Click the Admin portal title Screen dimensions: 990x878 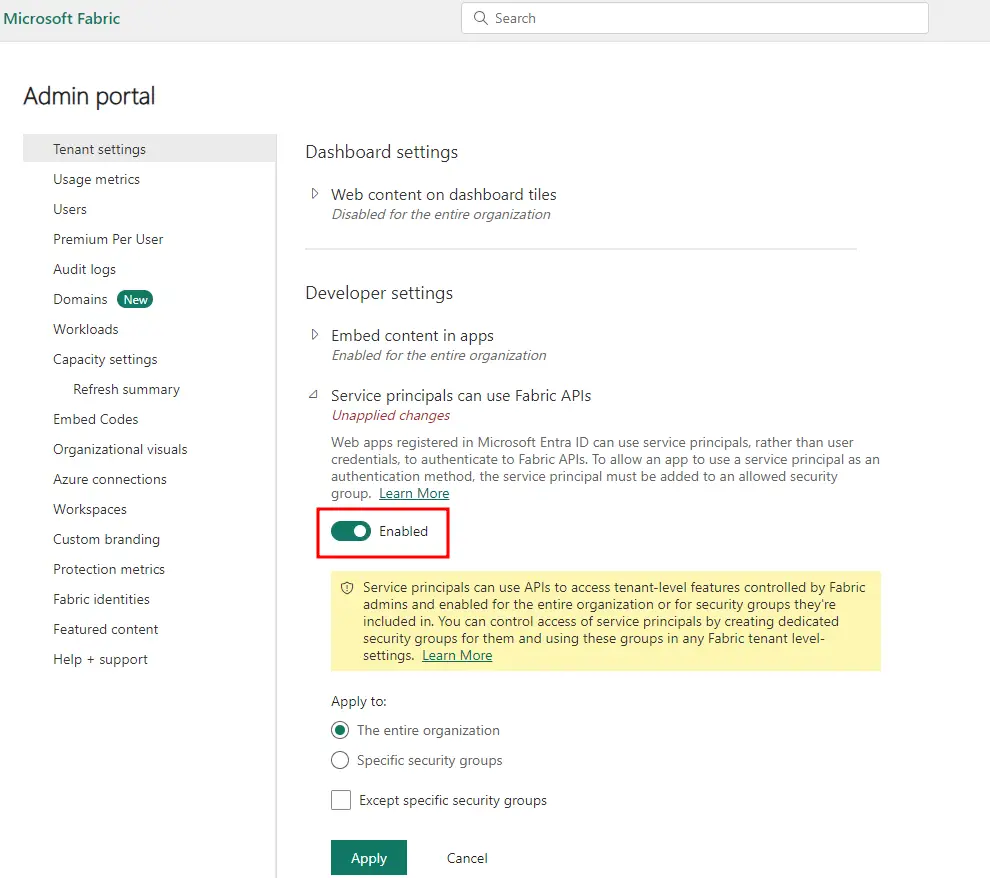click(89, 96)
